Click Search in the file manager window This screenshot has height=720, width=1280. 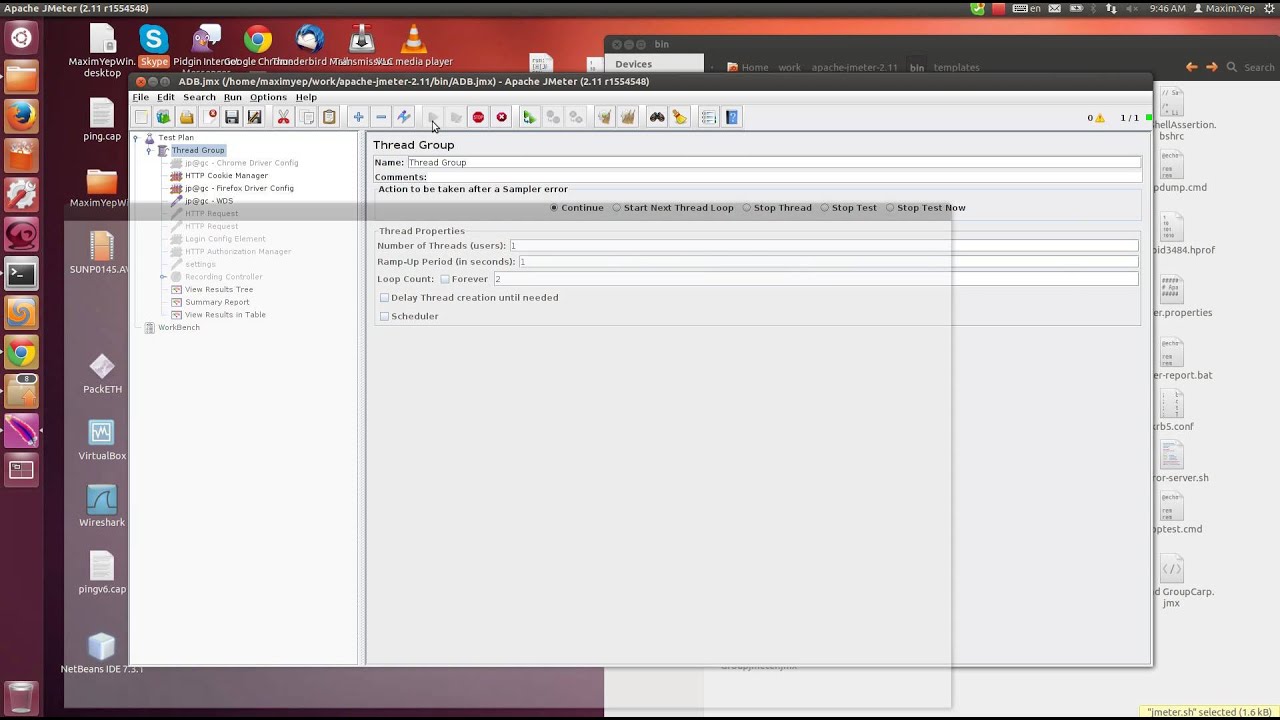(x=1258, y=68)
